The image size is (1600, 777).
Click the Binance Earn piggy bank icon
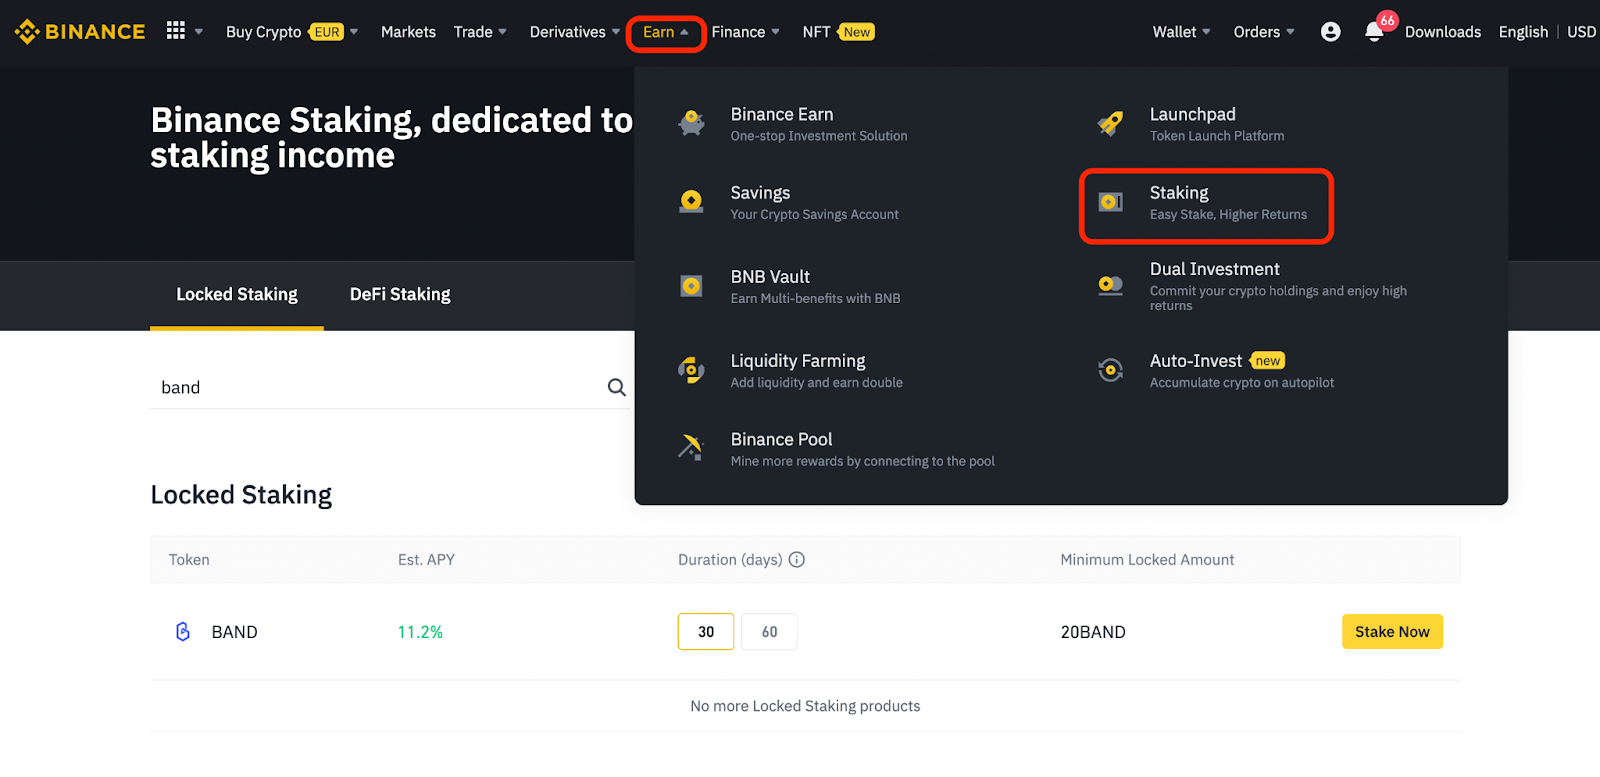click(x=691, y=123)
